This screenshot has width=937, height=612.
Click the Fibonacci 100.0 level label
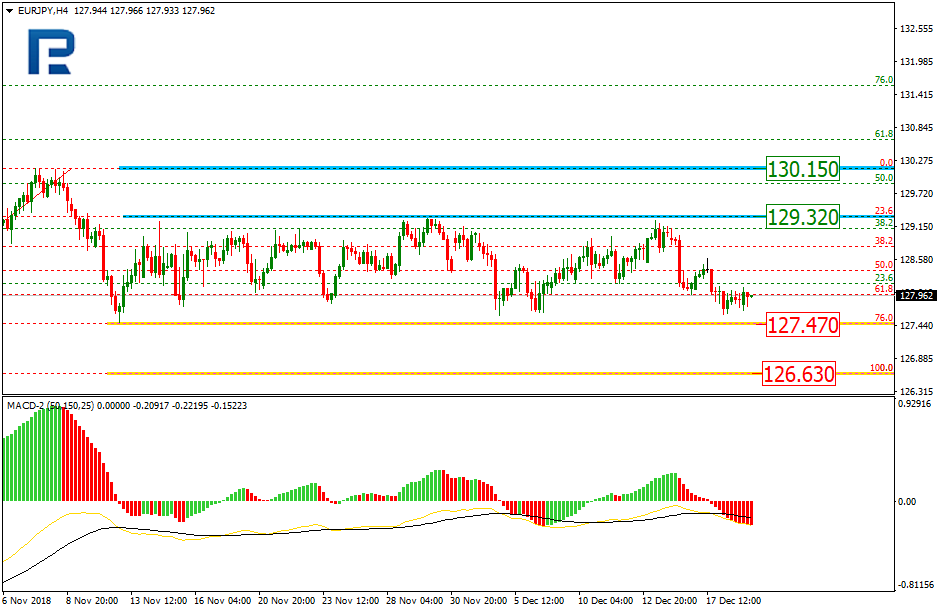tap(881, 368)
